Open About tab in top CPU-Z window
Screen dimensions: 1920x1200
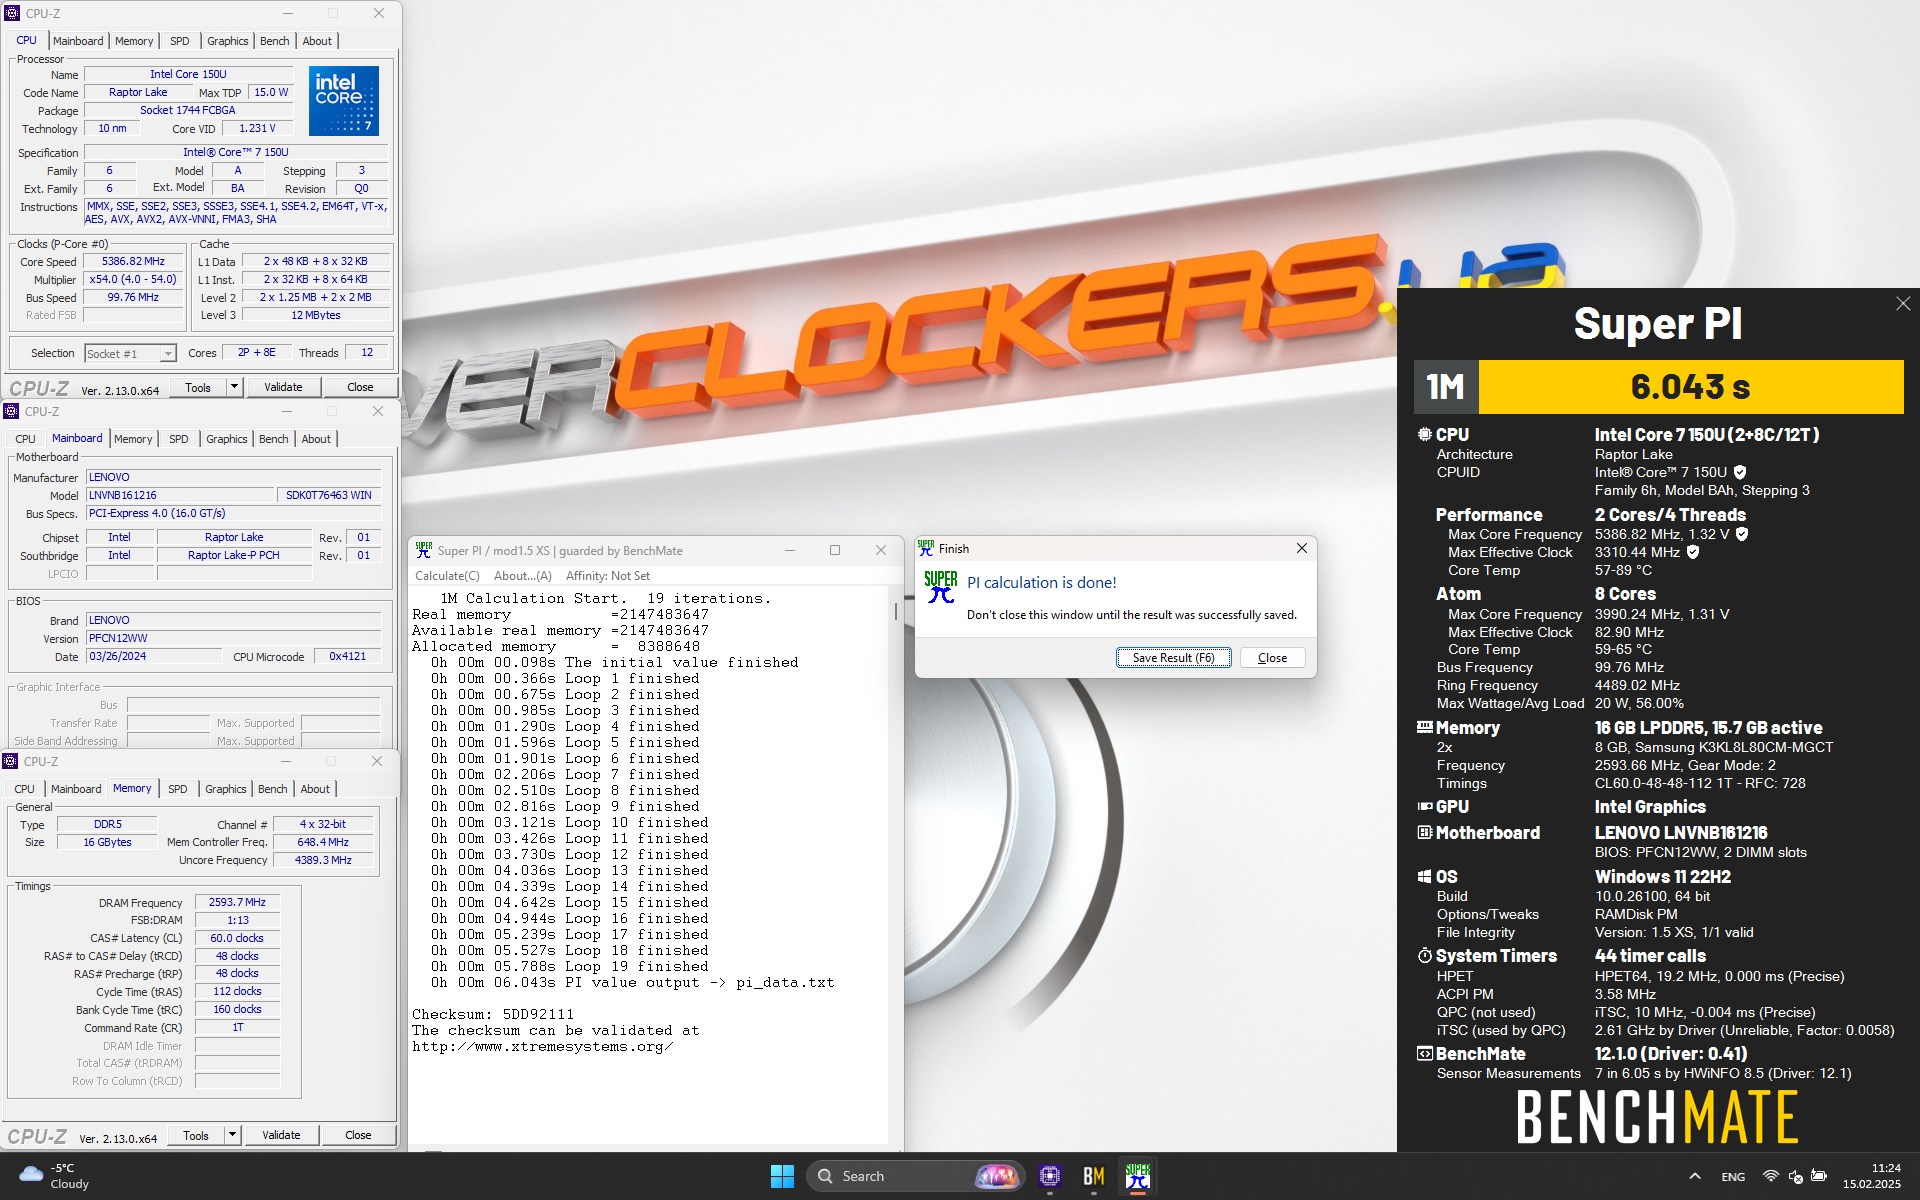tap(317, 41)
